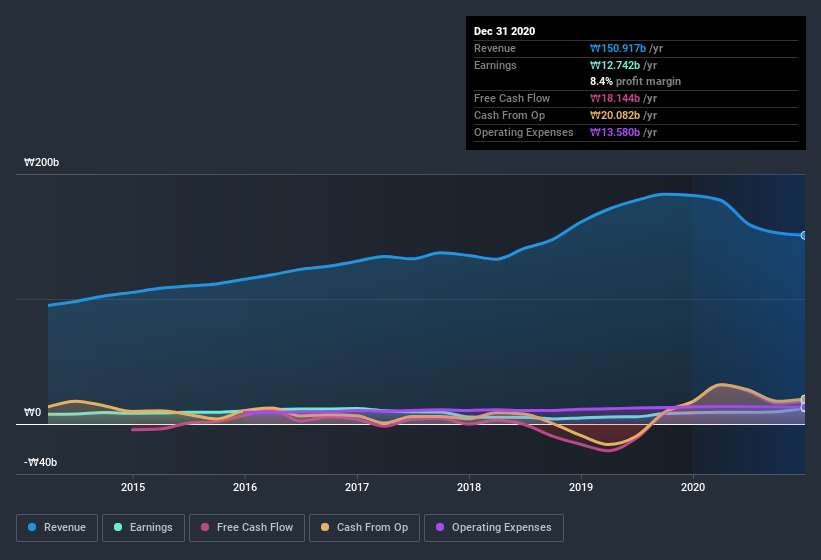821x560 pixels.
Task: Click the 2015 x-axis label
Action: (x=133, y=487)
